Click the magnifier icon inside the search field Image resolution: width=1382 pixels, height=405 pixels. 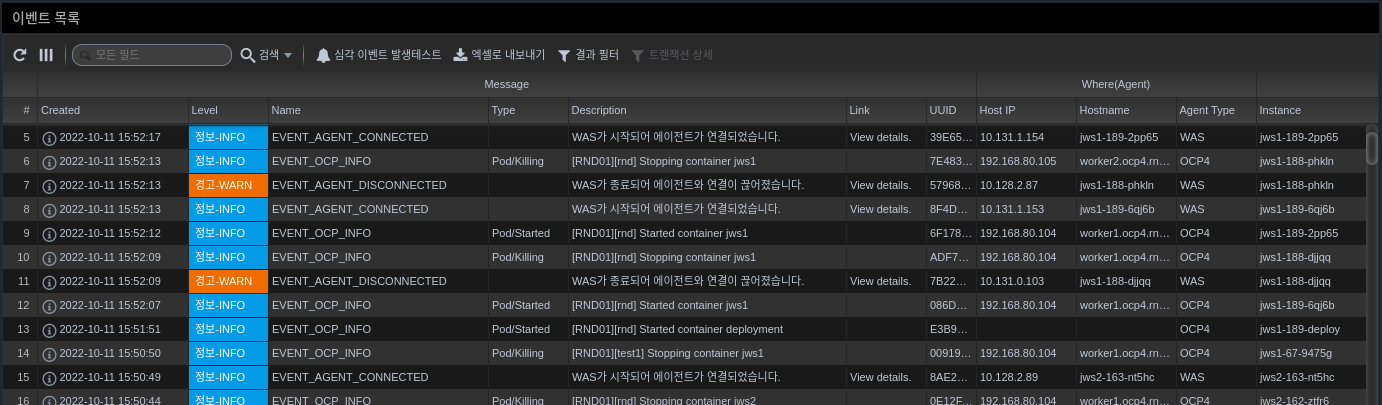pos(84,55)
